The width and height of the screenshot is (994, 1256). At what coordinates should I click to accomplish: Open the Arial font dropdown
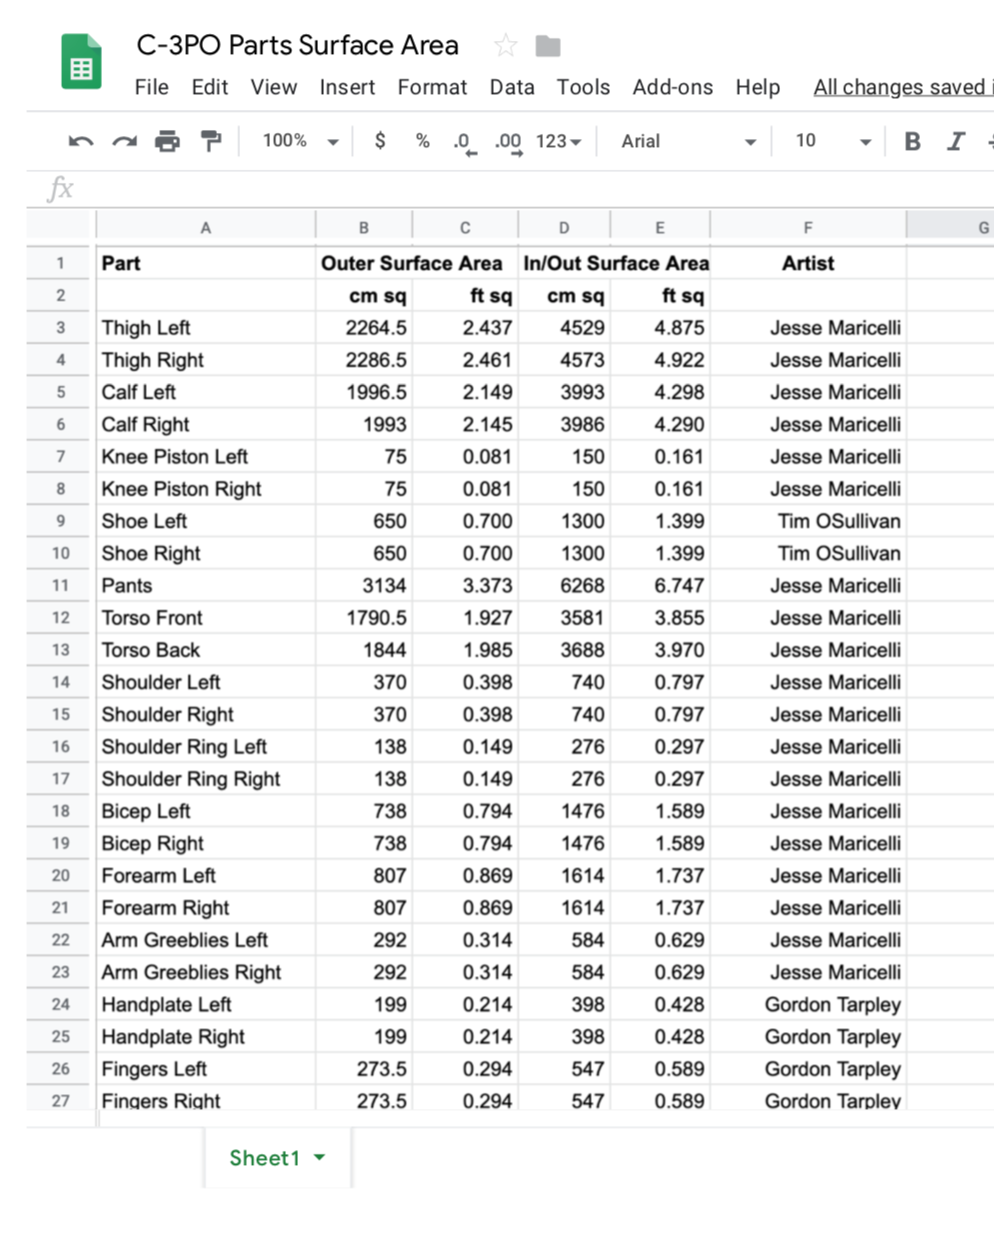tap(688, 141)
